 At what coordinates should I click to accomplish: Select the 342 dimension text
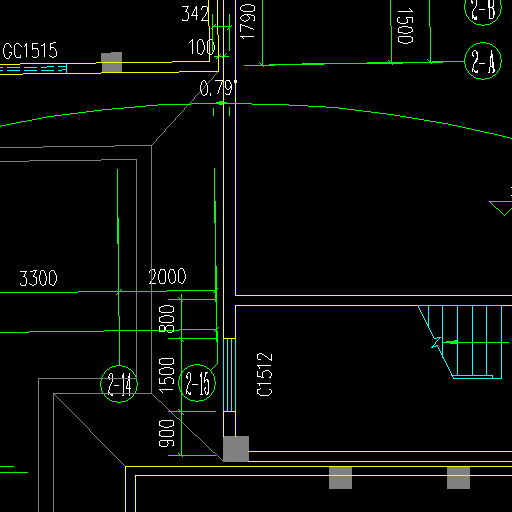tap(195, 14)
